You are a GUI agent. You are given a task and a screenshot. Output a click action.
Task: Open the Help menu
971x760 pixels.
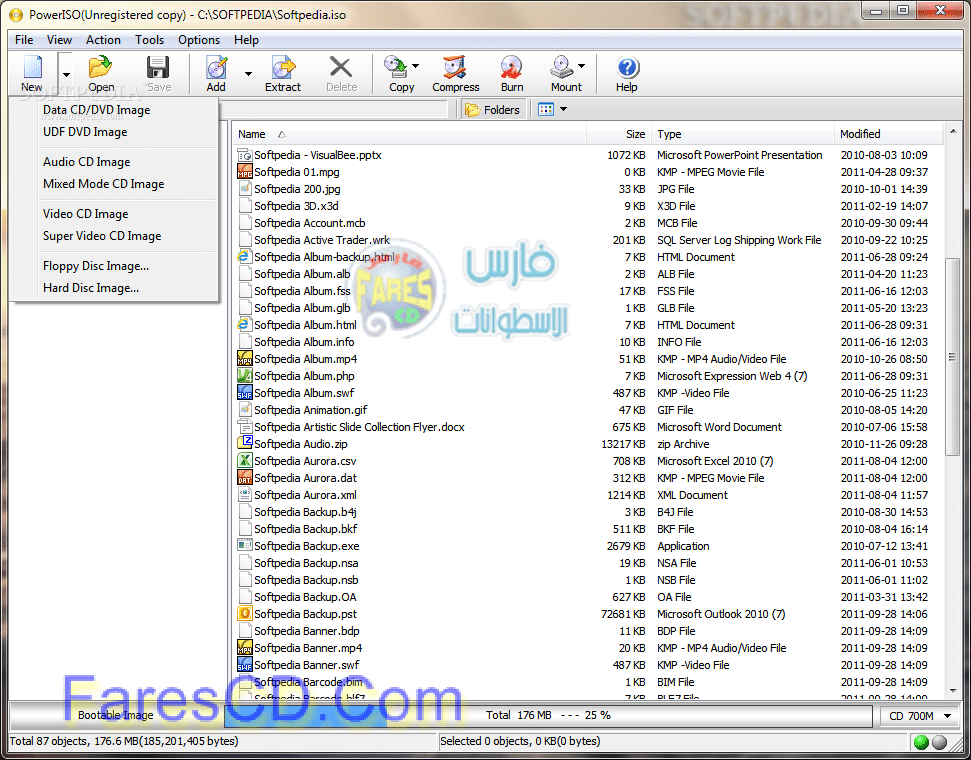tap(246, 40)
